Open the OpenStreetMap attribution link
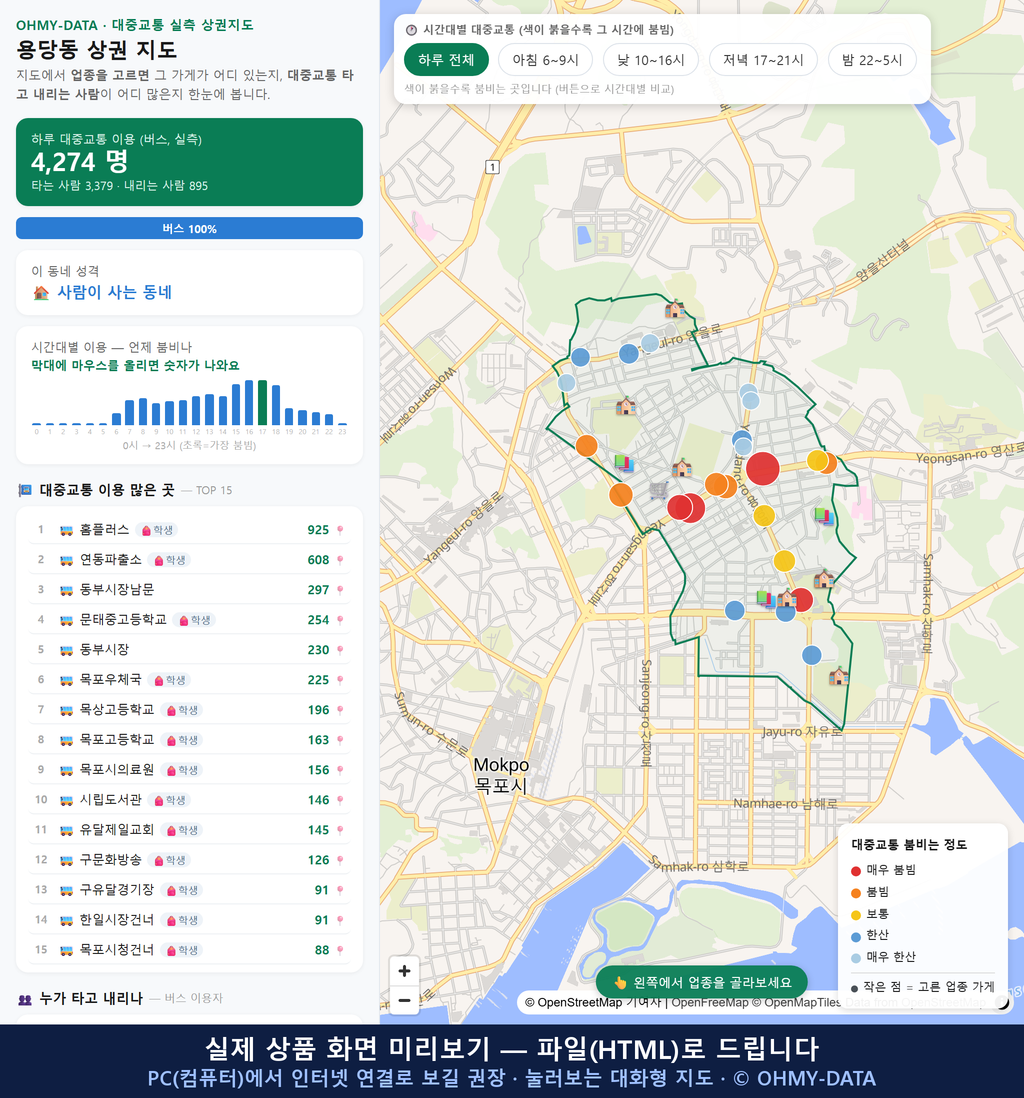The height and width of the screenshot is (1098, 1024). point(579,1003)
